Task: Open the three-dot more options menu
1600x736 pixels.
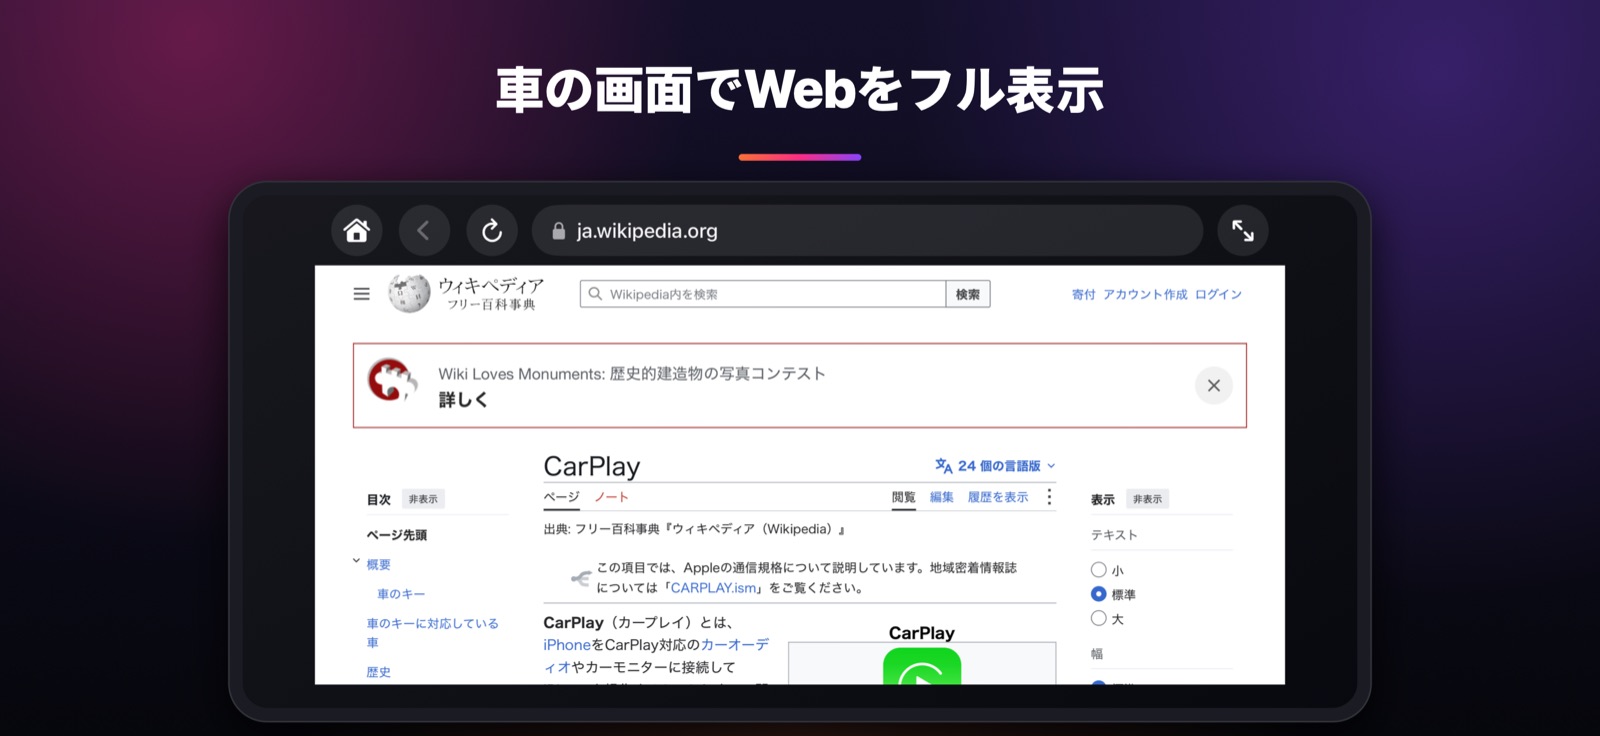Action: [1049, 497]
